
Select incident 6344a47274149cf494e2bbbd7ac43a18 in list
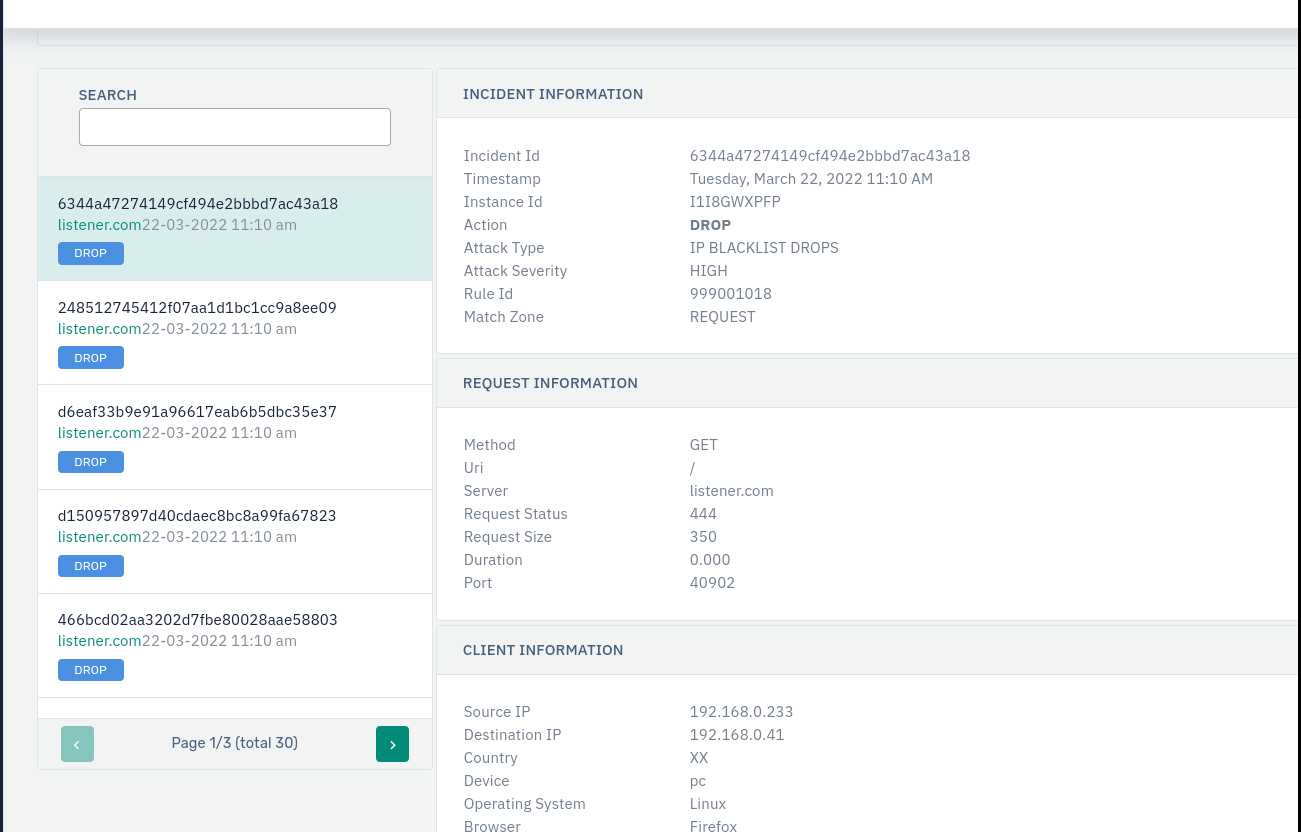tap(235, 228)
